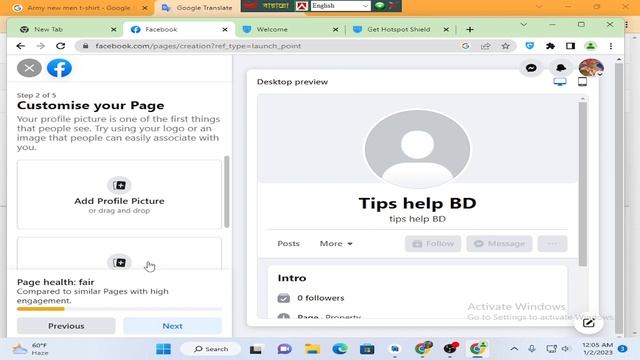Image resolution: width=640 pixels, height=360 pixels.
Task: Switch to the mobile preview icon
Action: (x=582, y=82)
